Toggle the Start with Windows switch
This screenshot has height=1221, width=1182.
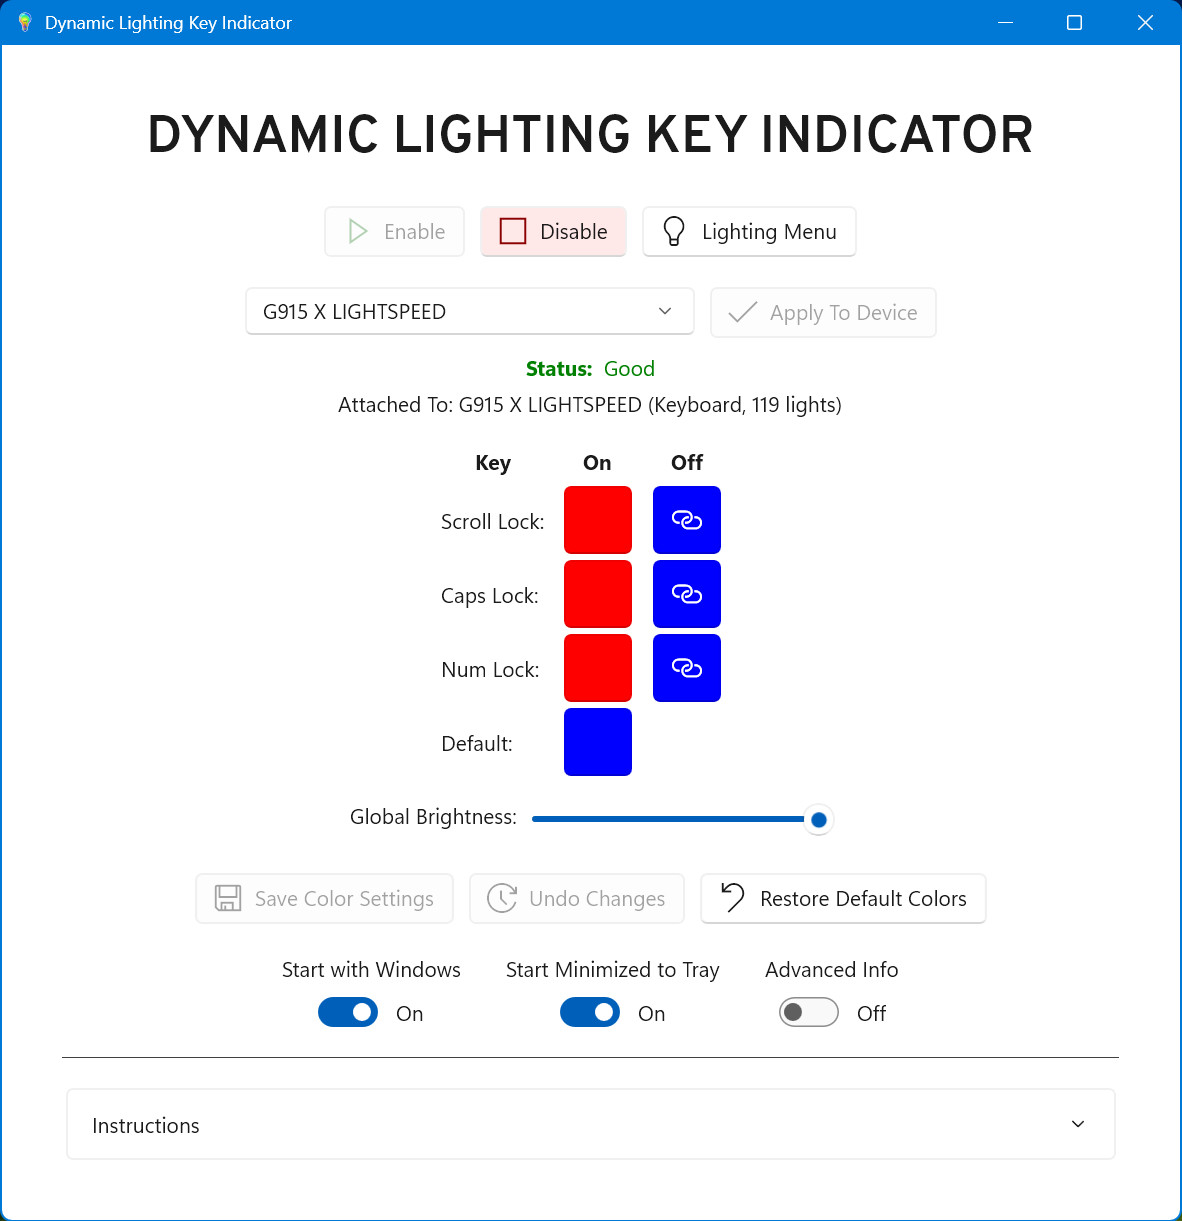[348, 1013]
